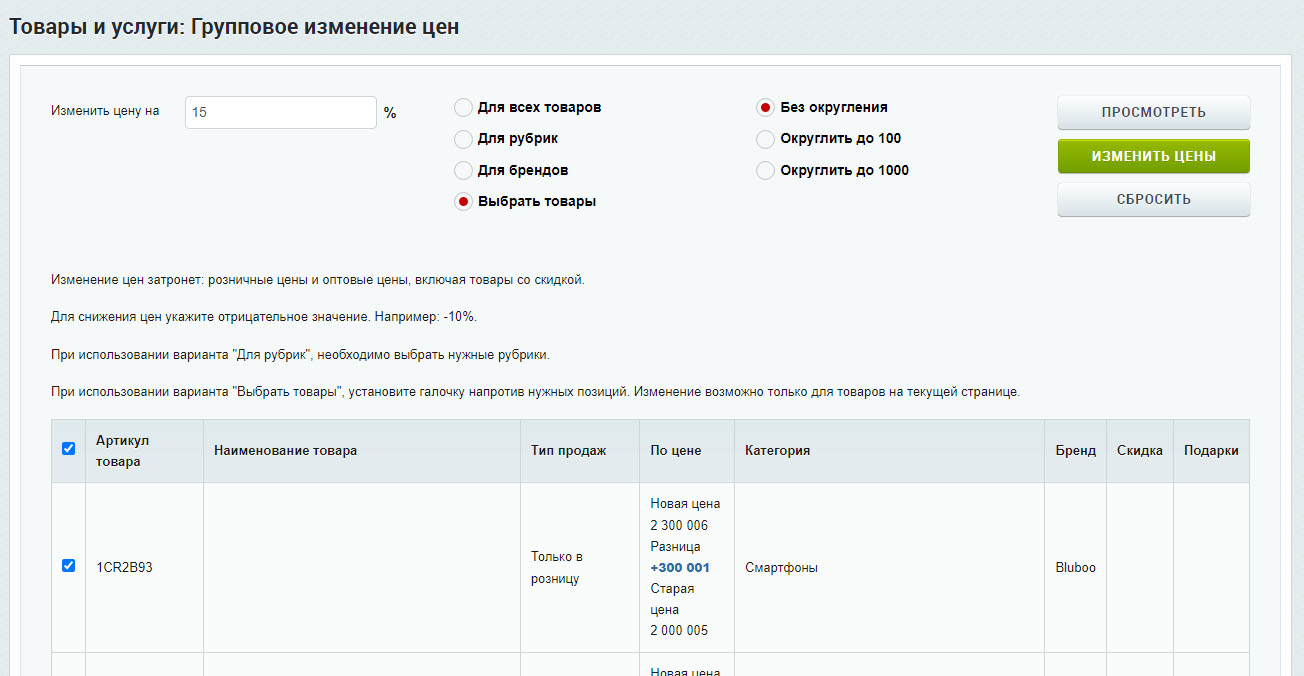Viewport: 1304px width, 676px height.
Task: Click the '+300 001' price difference value
Action: [x=680, y=568]
